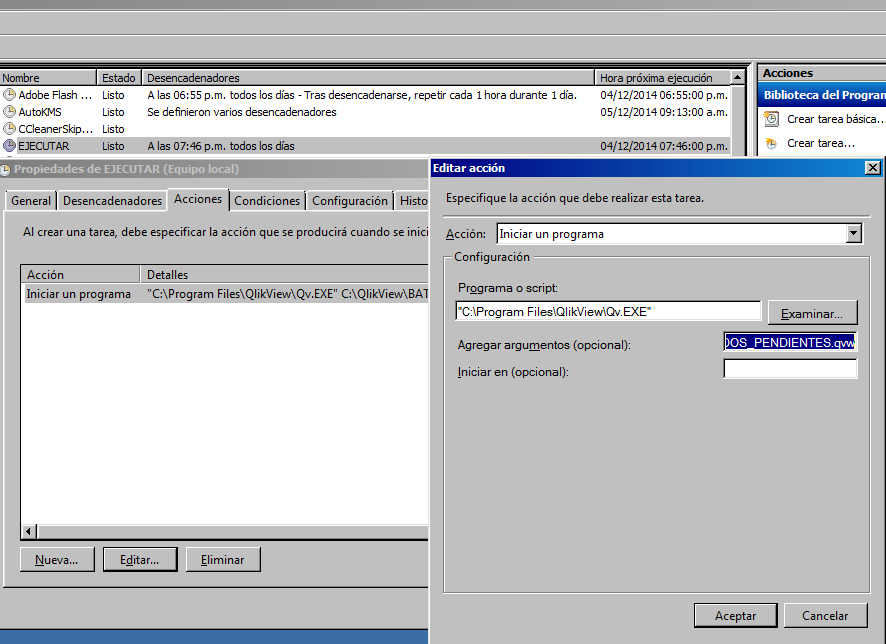This screenshot has height=644, width=886.
Task: Click inside the Iniciar en field
Action: tap(790, 368)
